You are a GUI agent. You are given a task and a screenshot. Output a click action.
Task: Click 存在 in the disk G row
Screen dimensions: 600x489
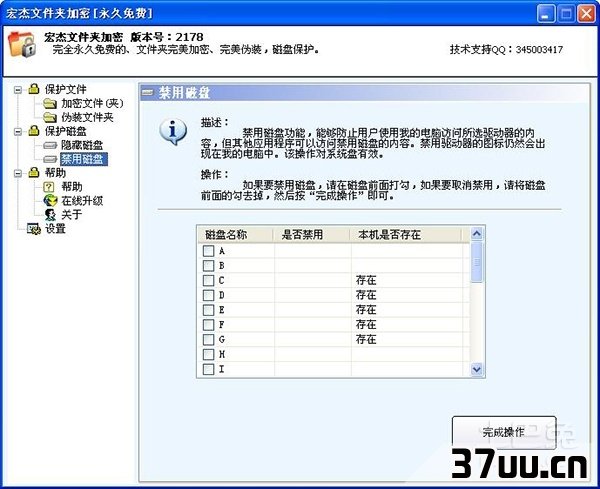[x=366, y=340]
